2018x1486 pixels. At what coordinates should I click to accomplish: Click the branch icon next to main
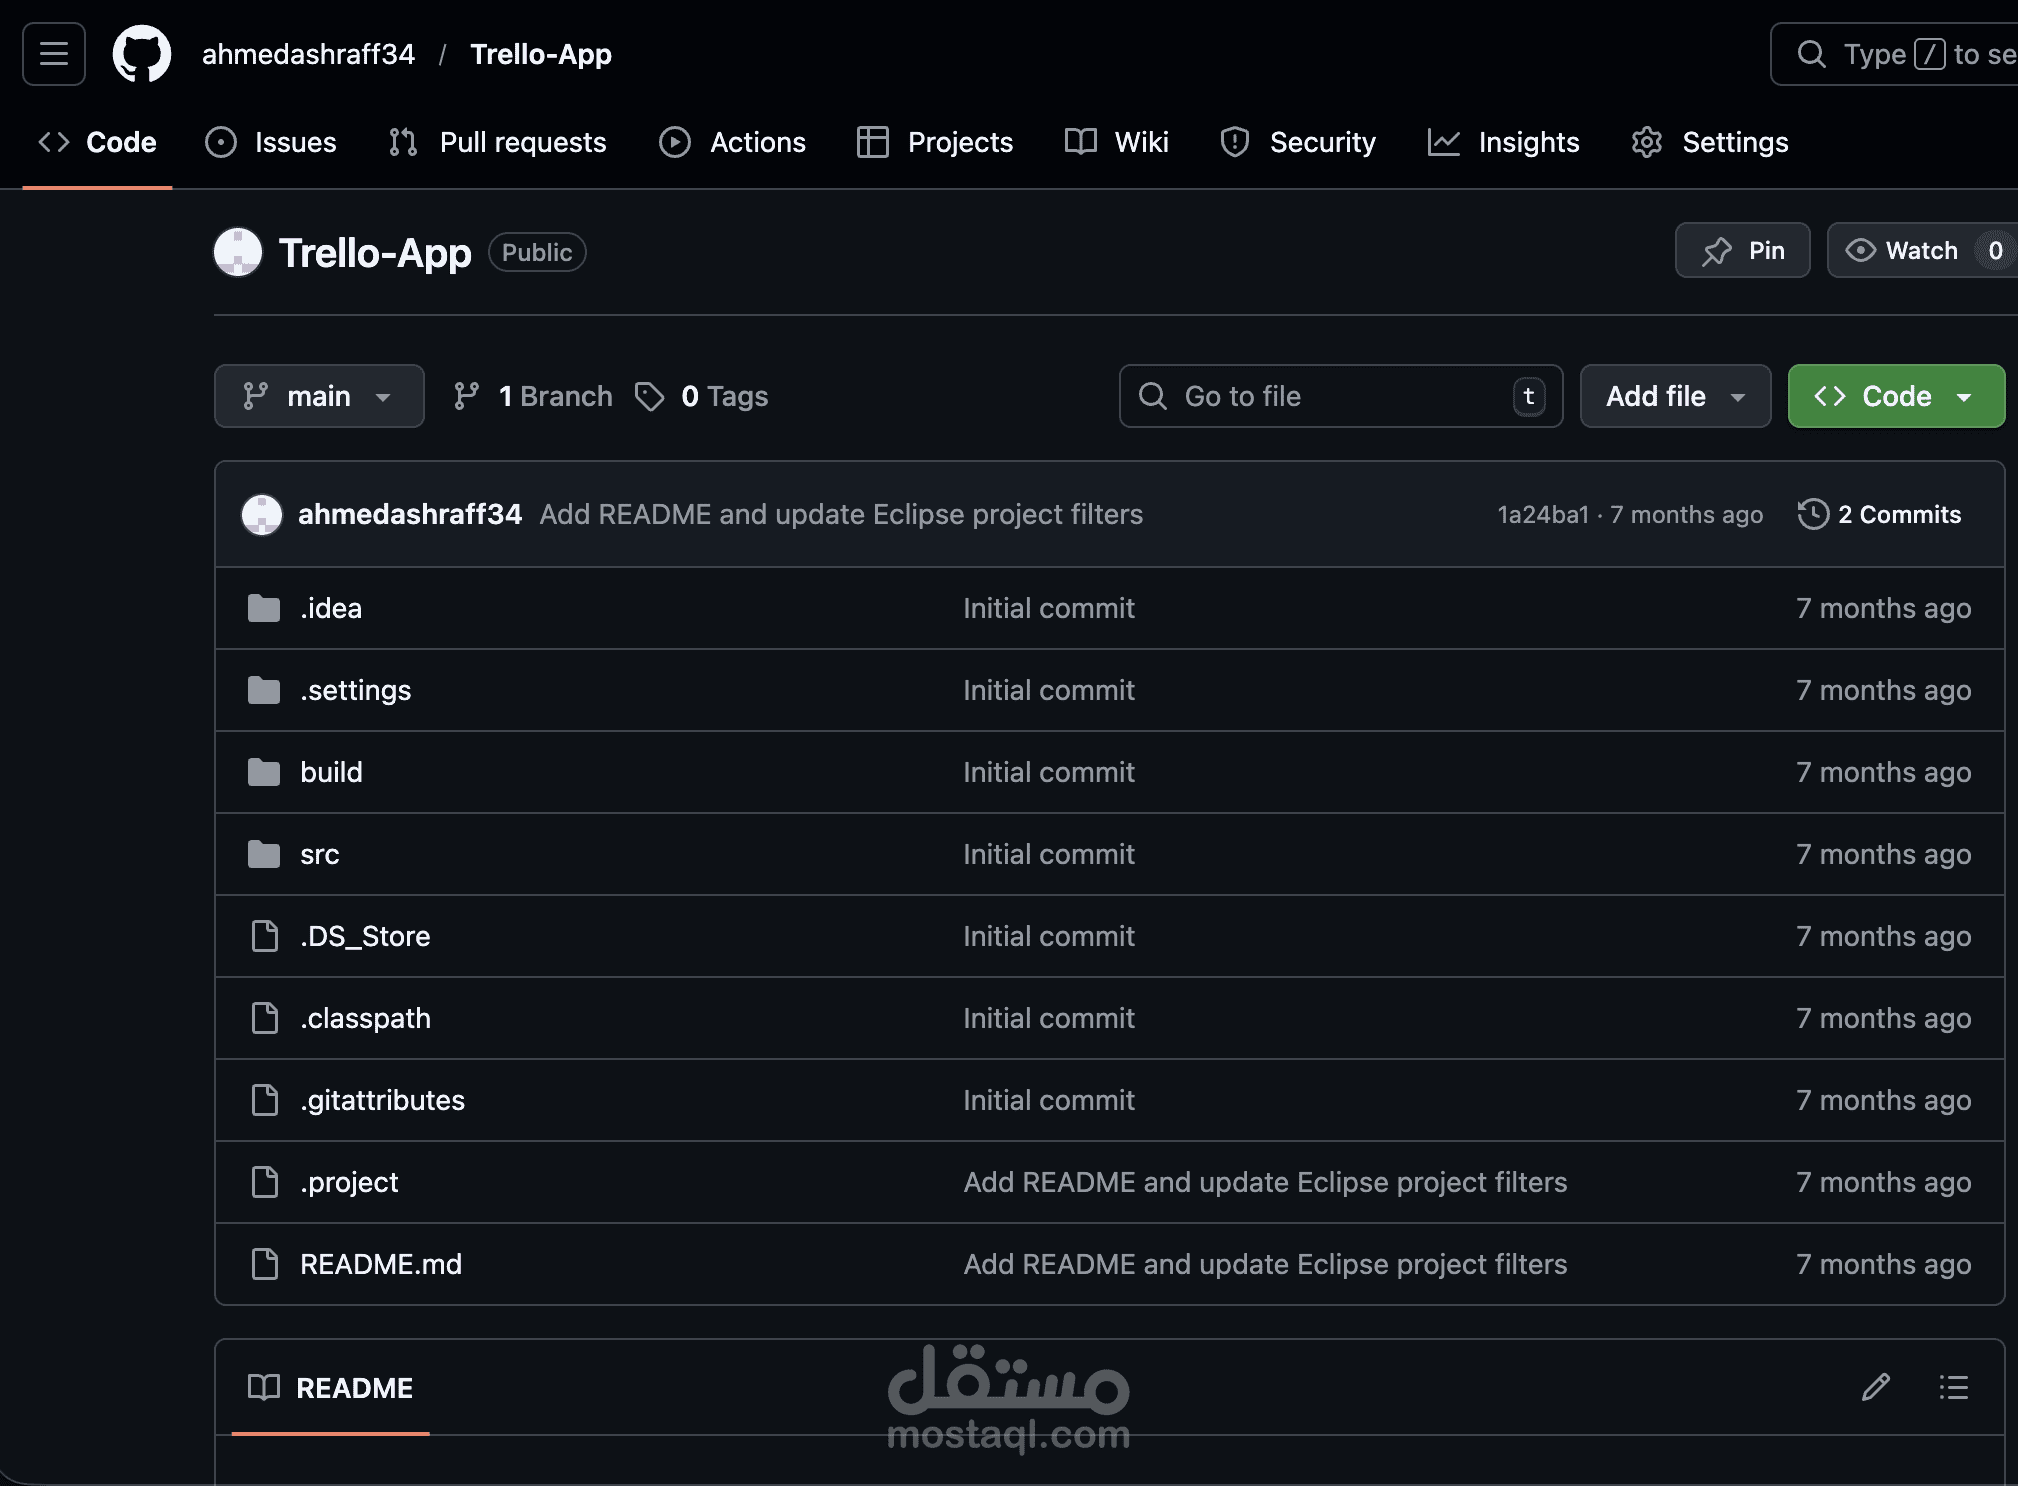coord(466,396)
